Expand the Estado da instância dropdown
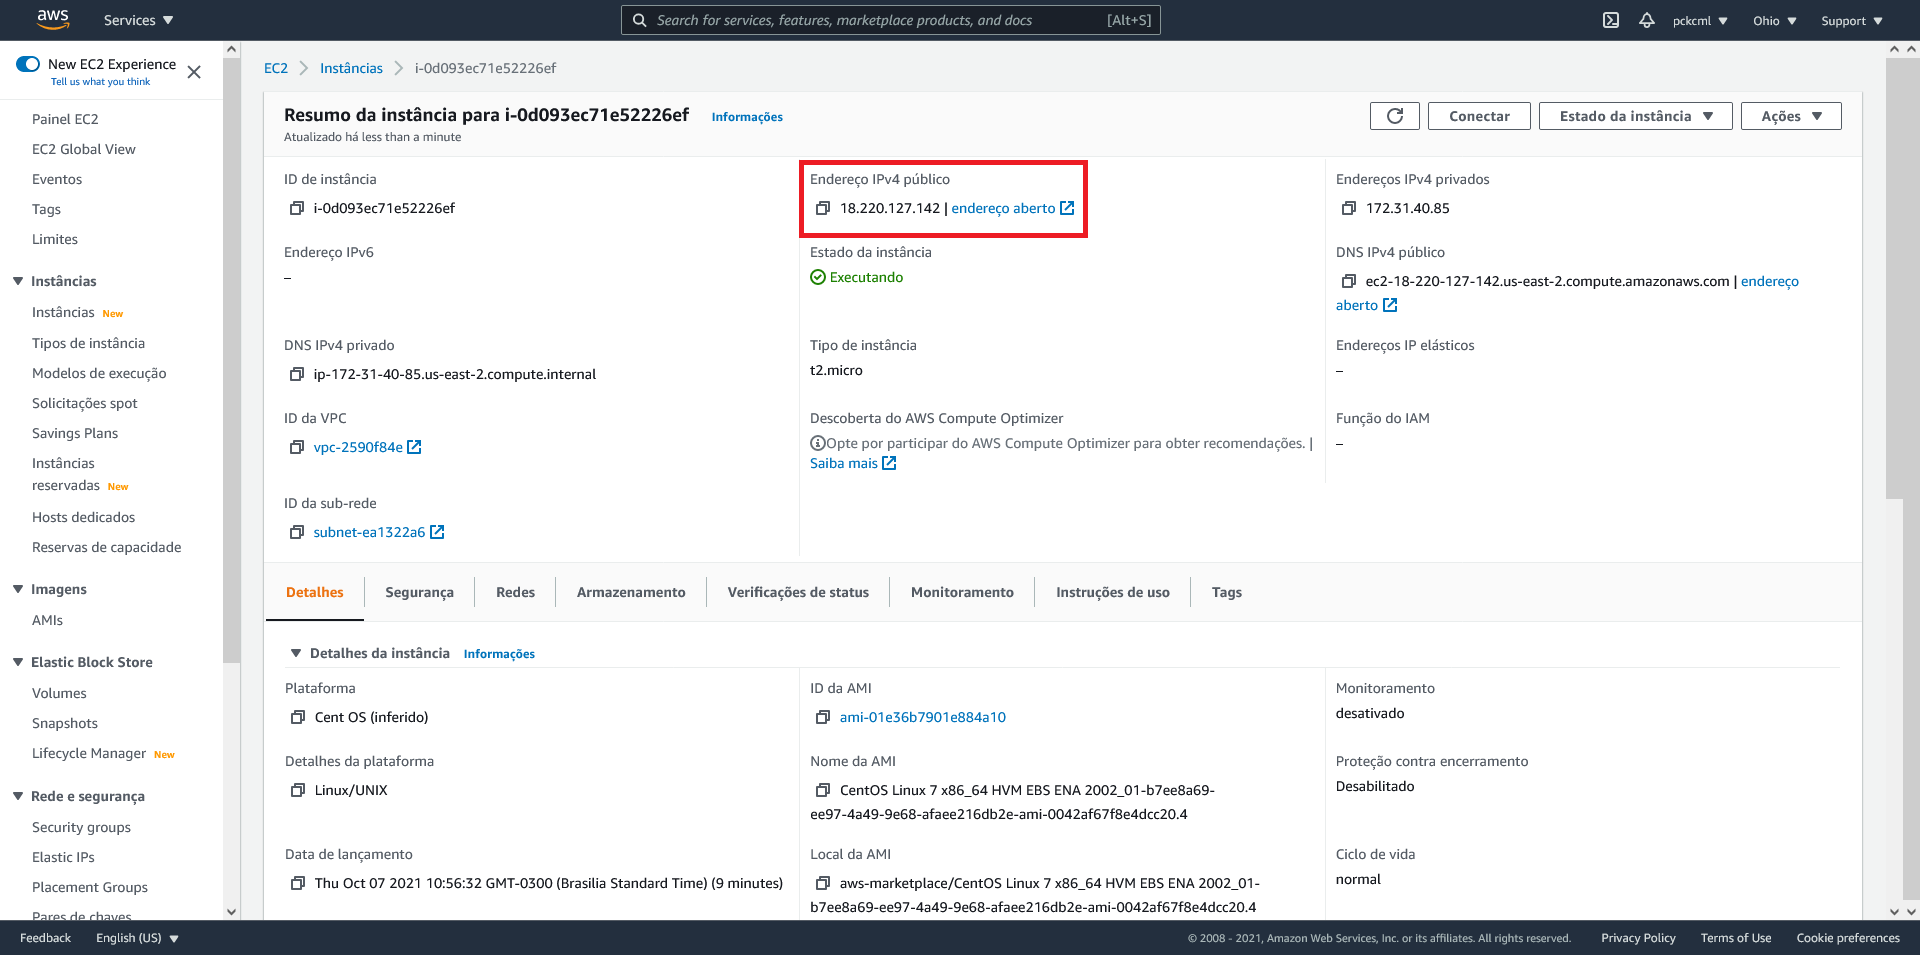 coord(1634,115)
